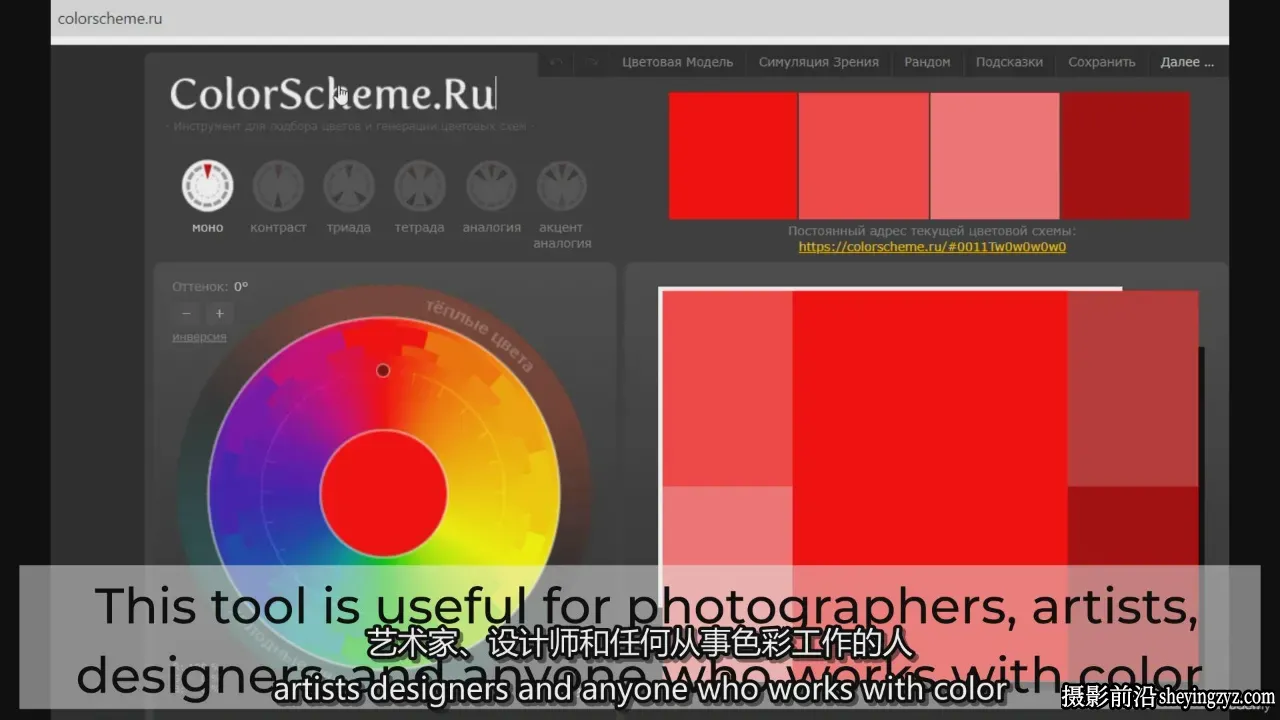Image resolution: width=1280 pixels, height=720 pixels.
Task: Click the tagline text under the ColorScheme.Ru logo
Action: click(349, 127)
